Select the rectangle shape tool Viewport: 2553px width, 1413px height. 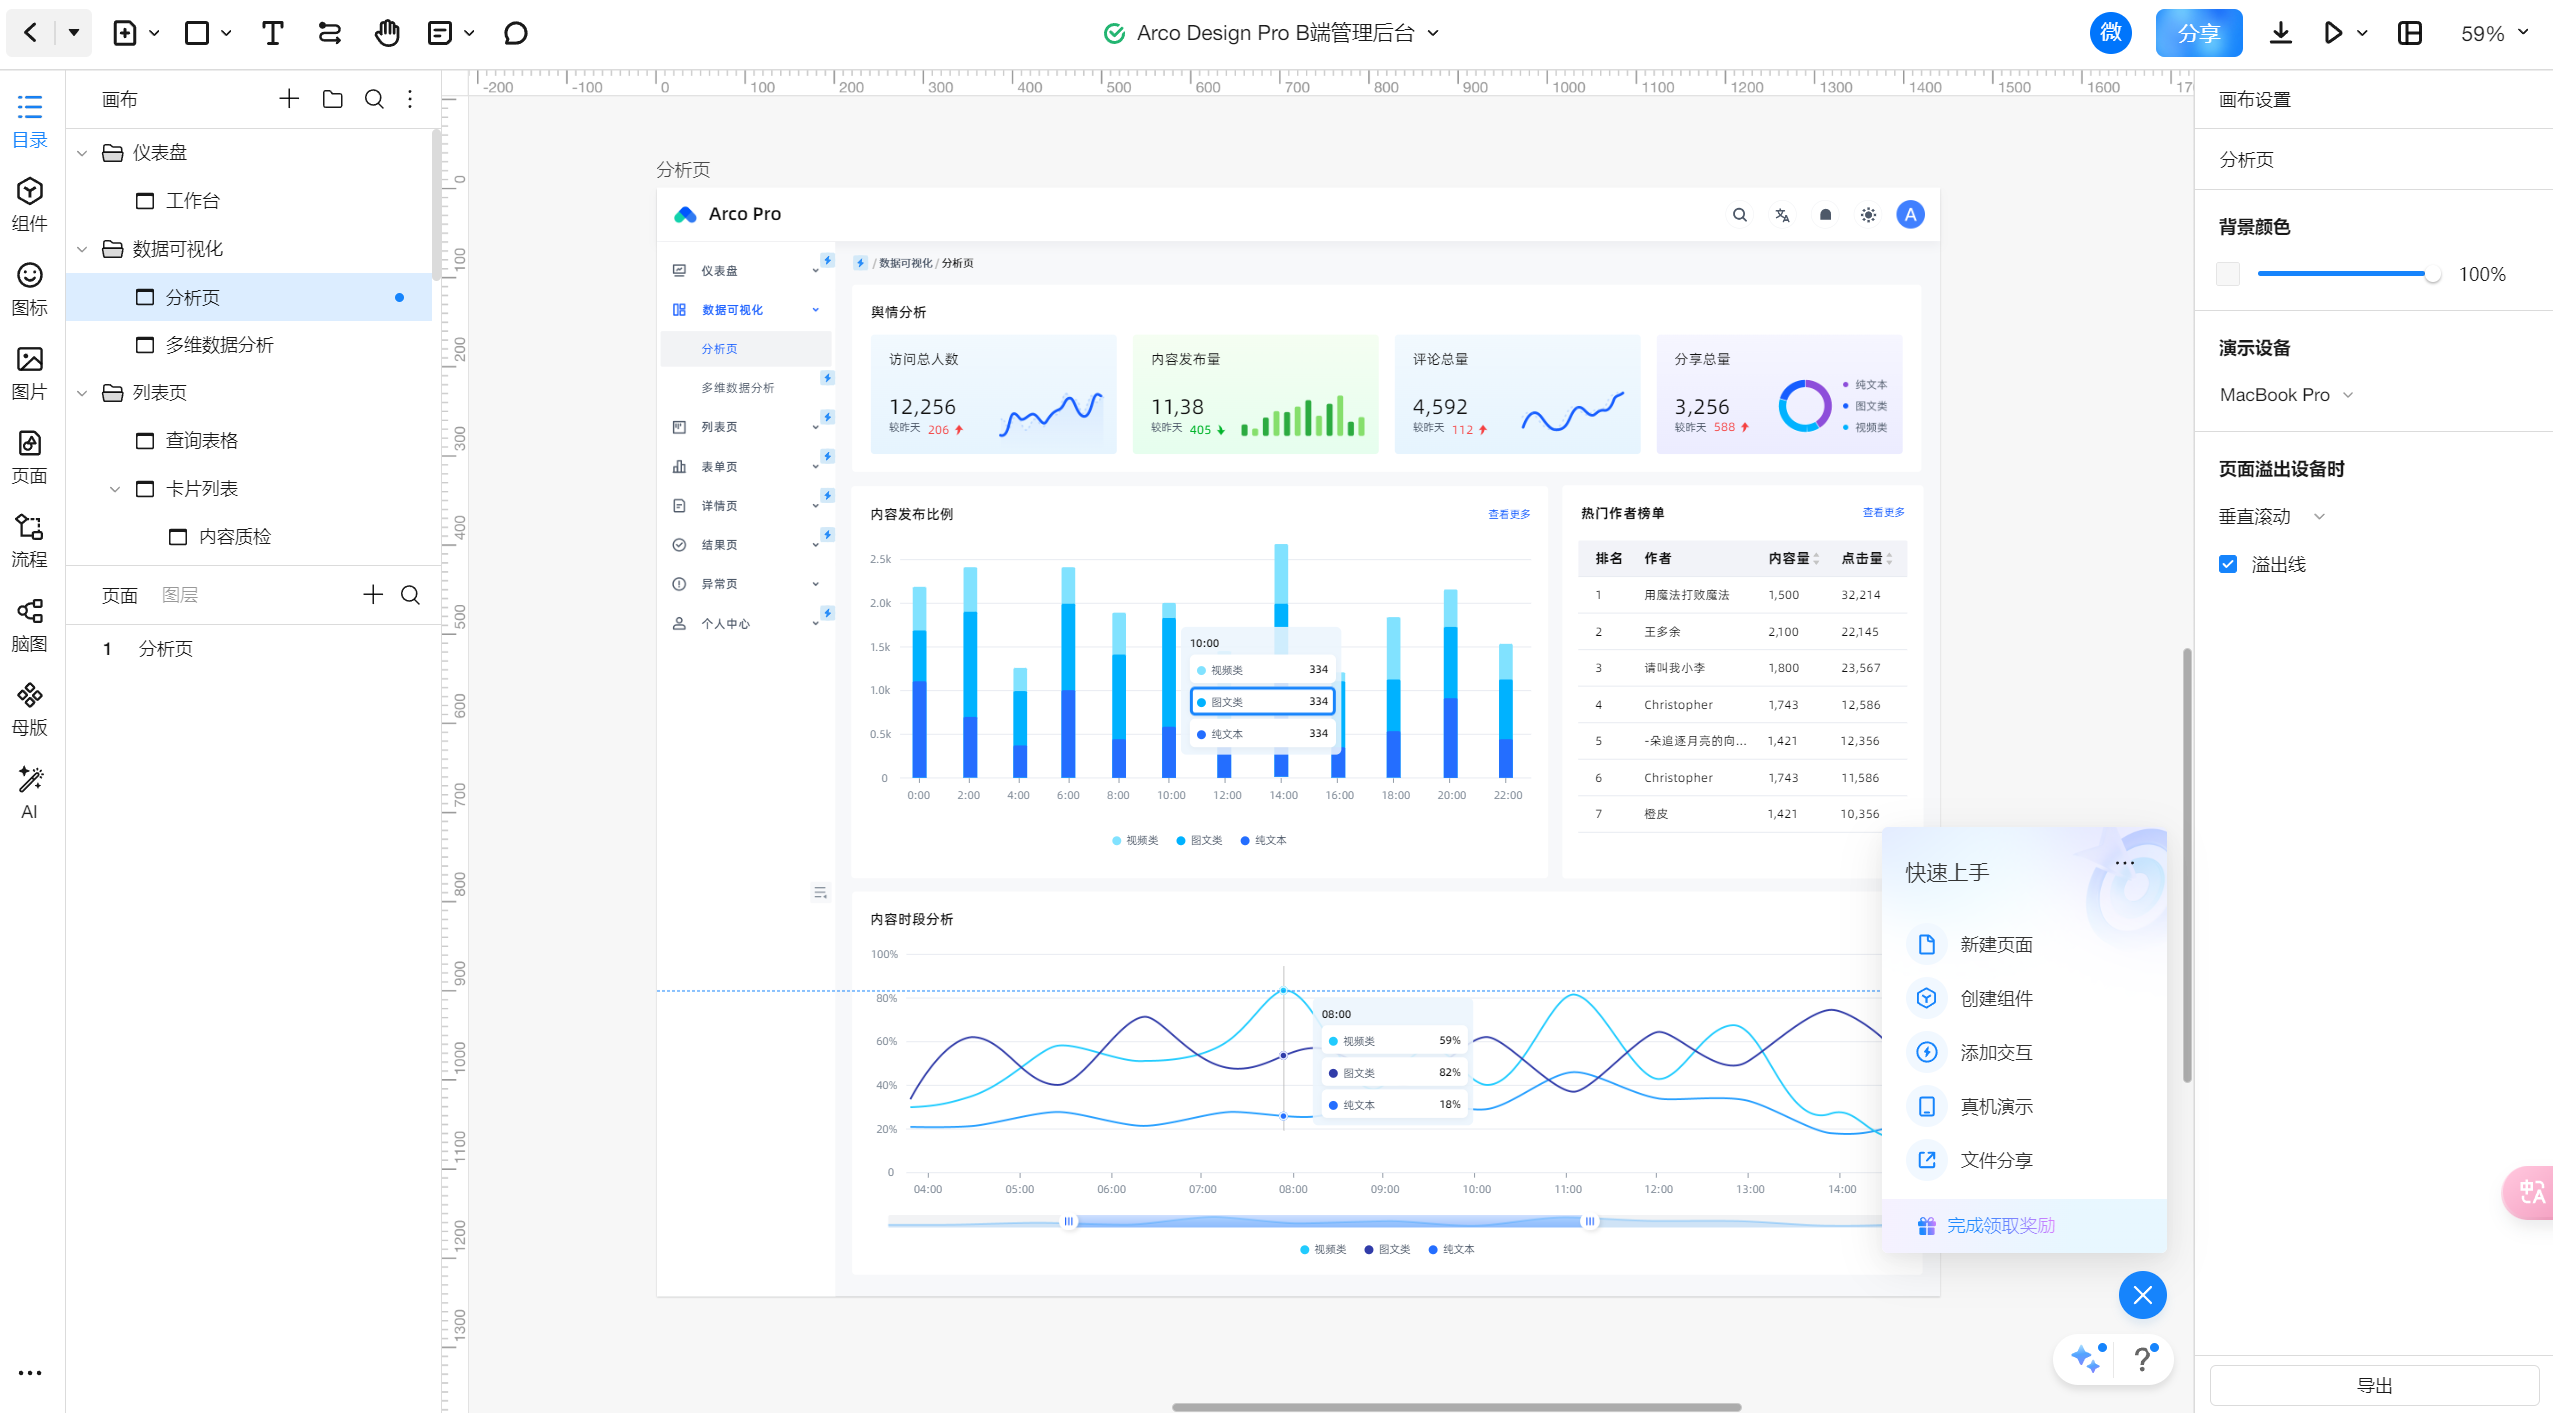pos(197,33)
